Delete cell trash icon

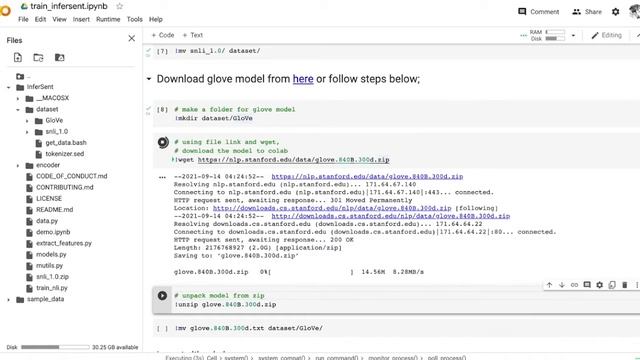(x=624, y=285)
